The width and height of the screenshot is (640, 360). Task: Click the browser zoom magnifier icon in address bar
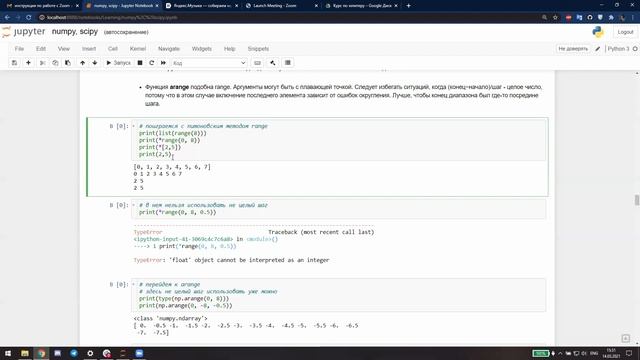coord(544,17)
